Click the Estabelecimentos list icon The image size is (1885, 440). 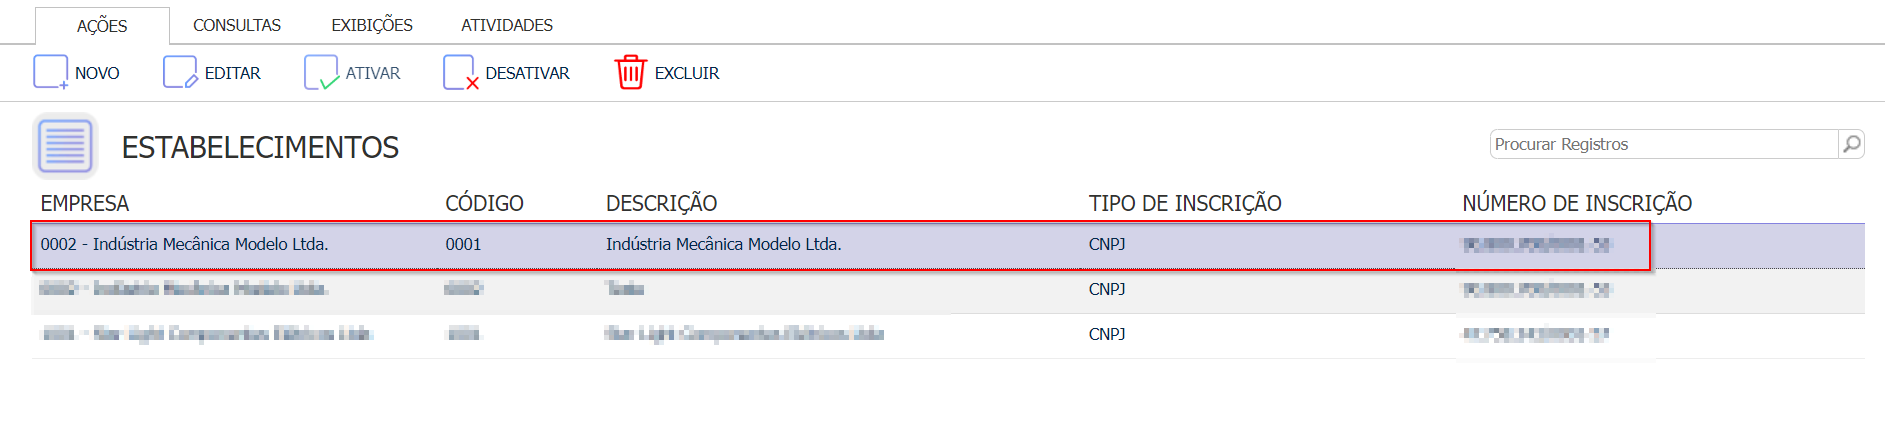click(x=65, y=146)
